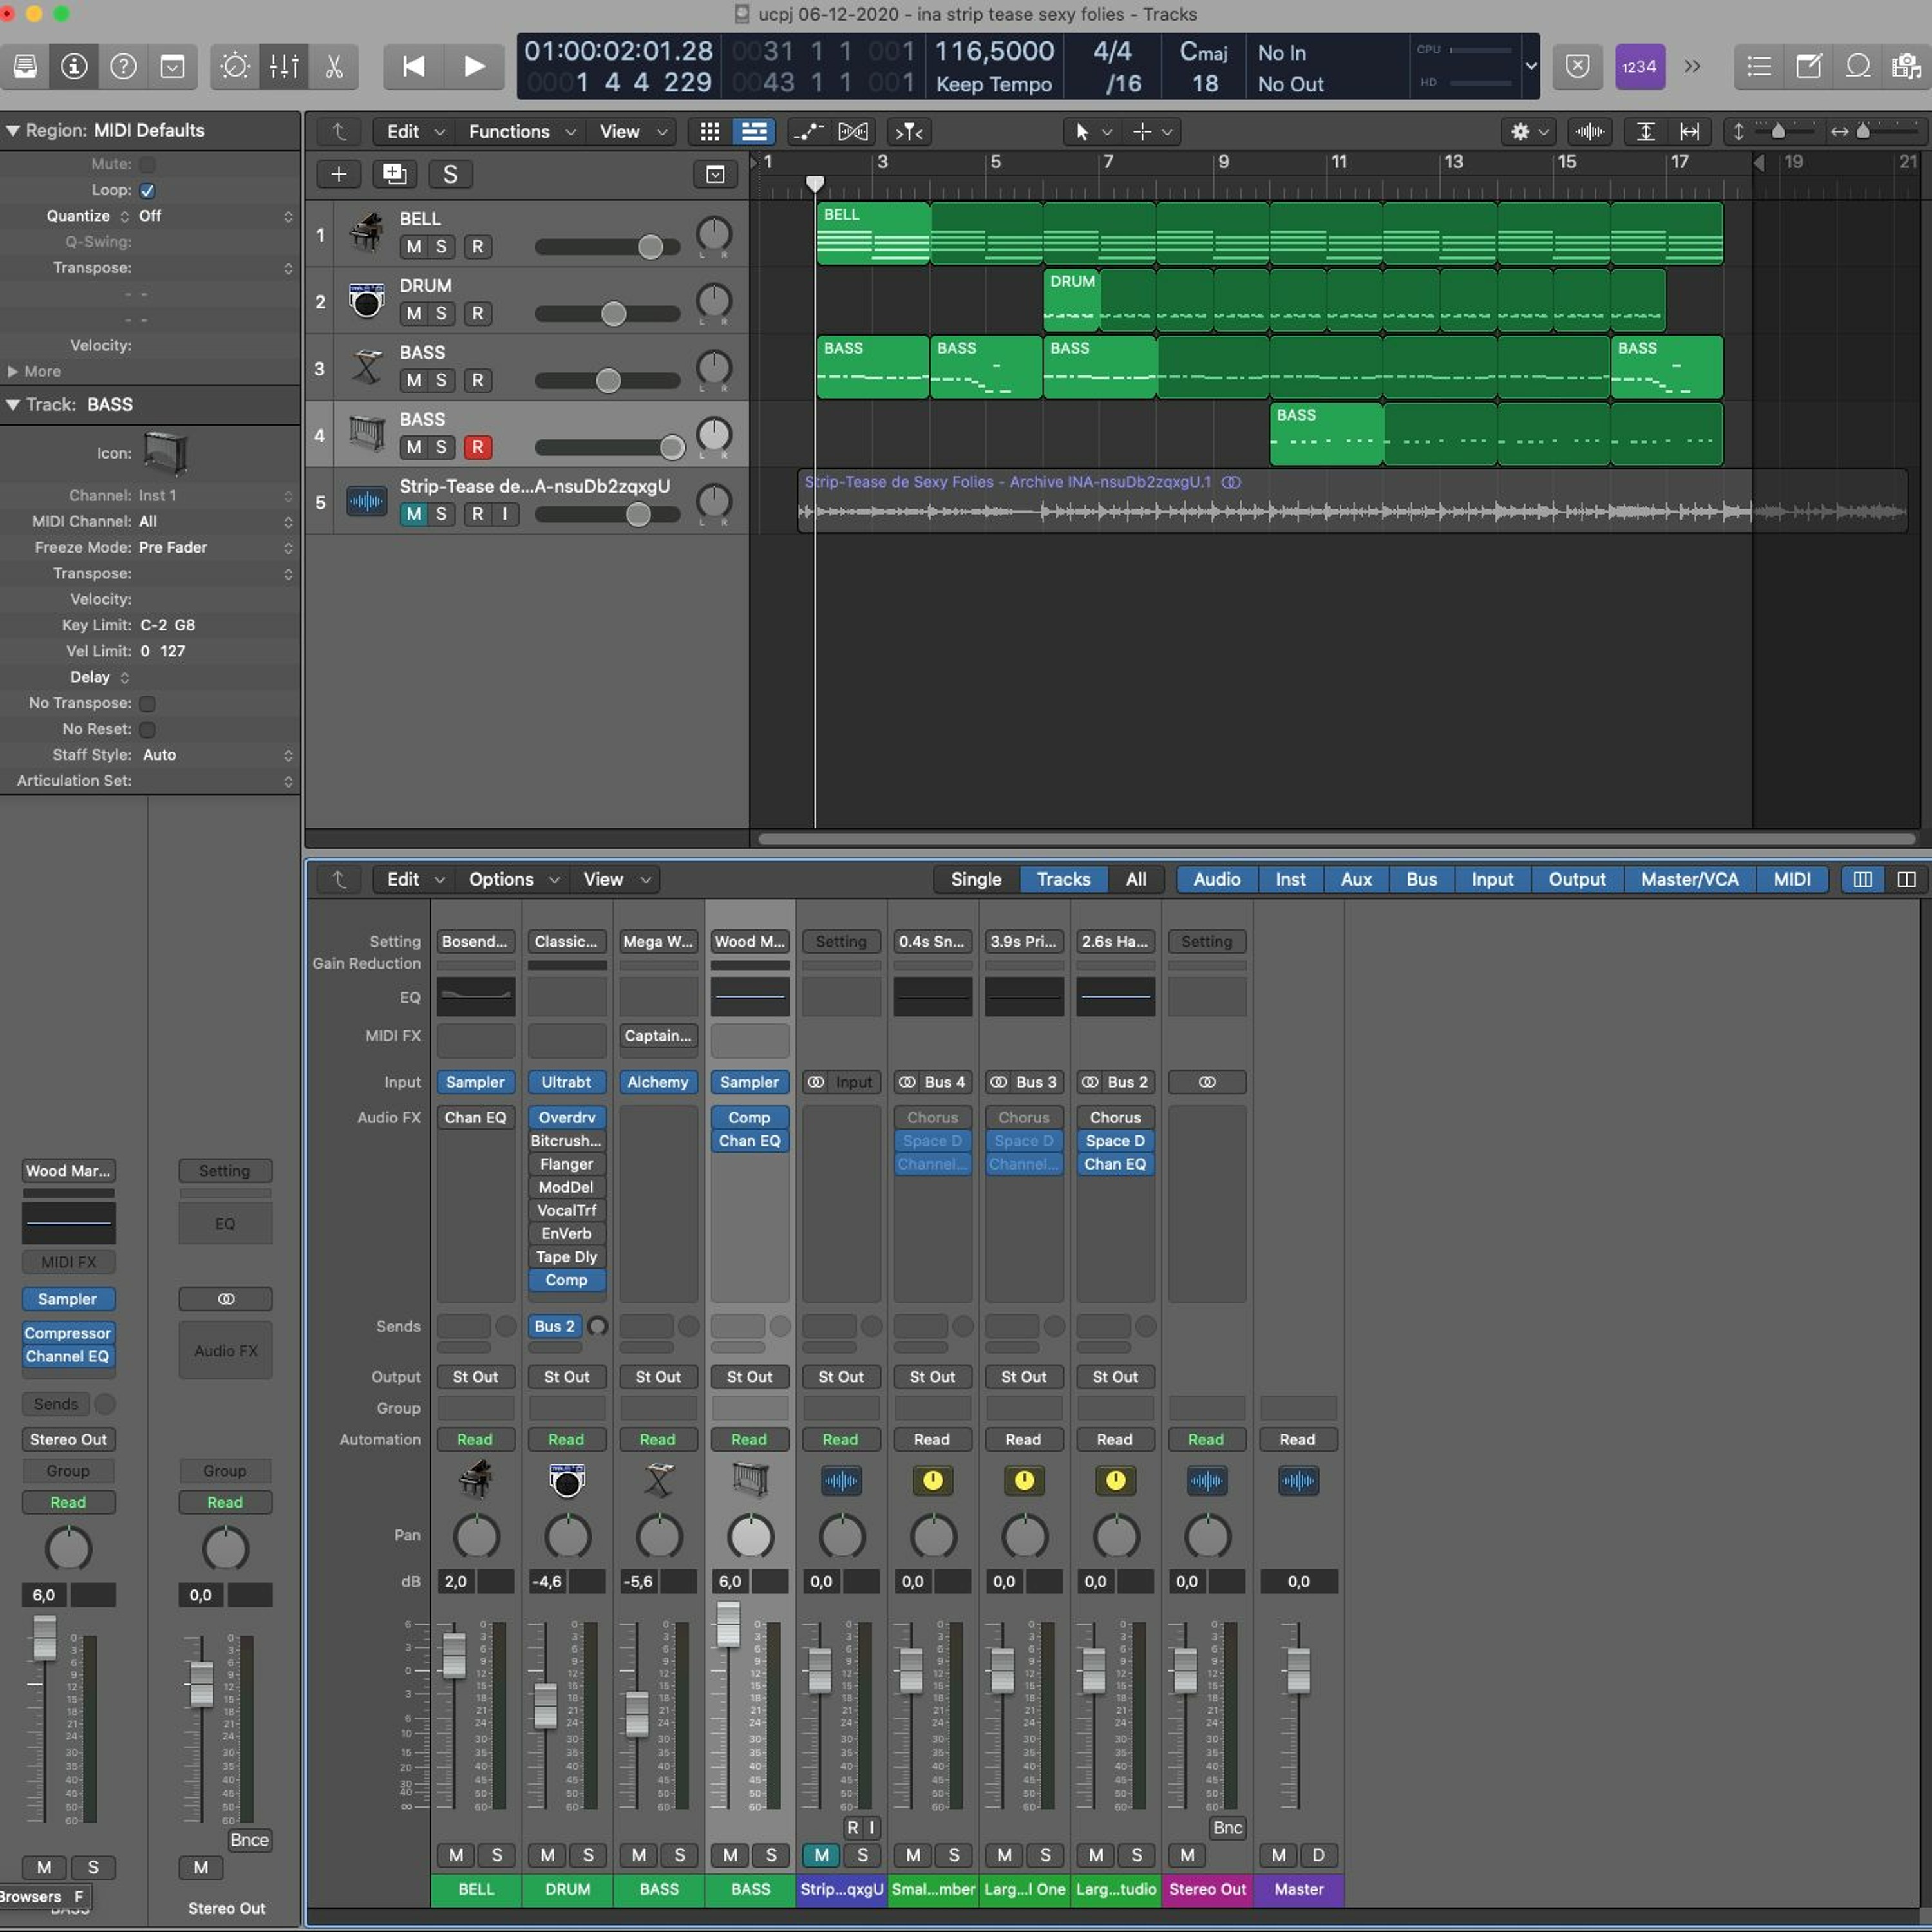Disable record on track 4 BASS
This screenshot has height=1932, width=1932.
477,447
